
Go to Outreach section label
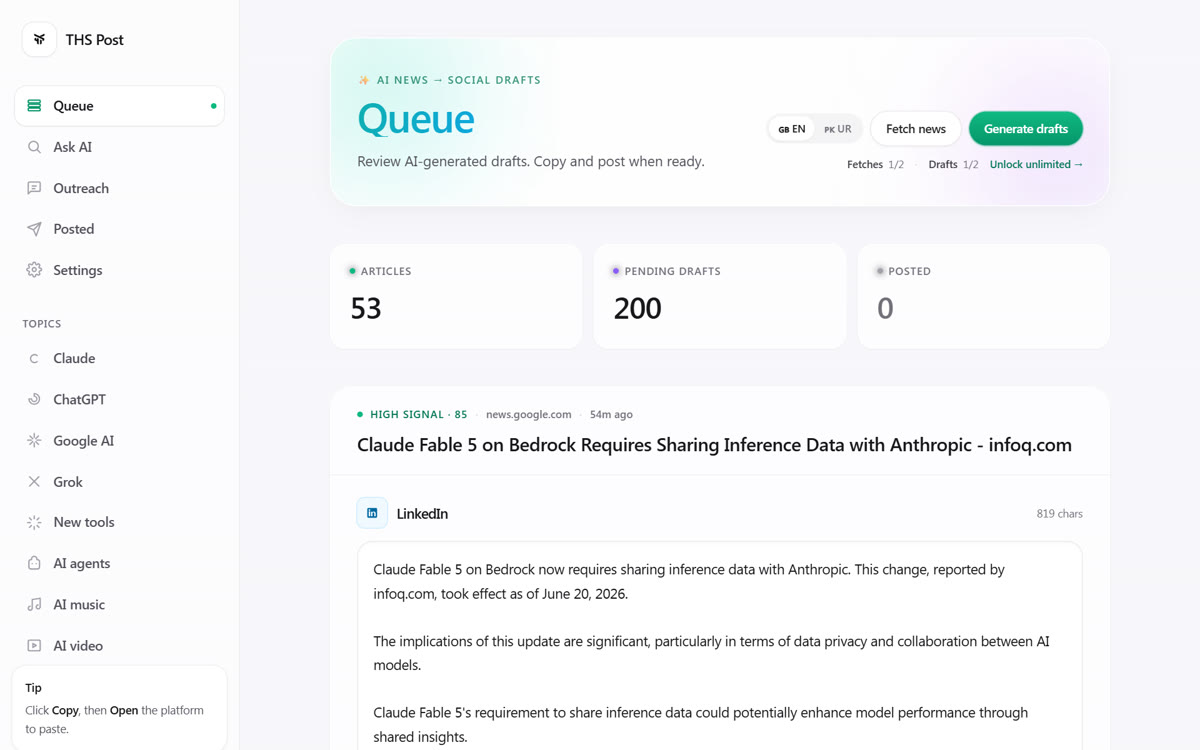(x=81, y=188)
